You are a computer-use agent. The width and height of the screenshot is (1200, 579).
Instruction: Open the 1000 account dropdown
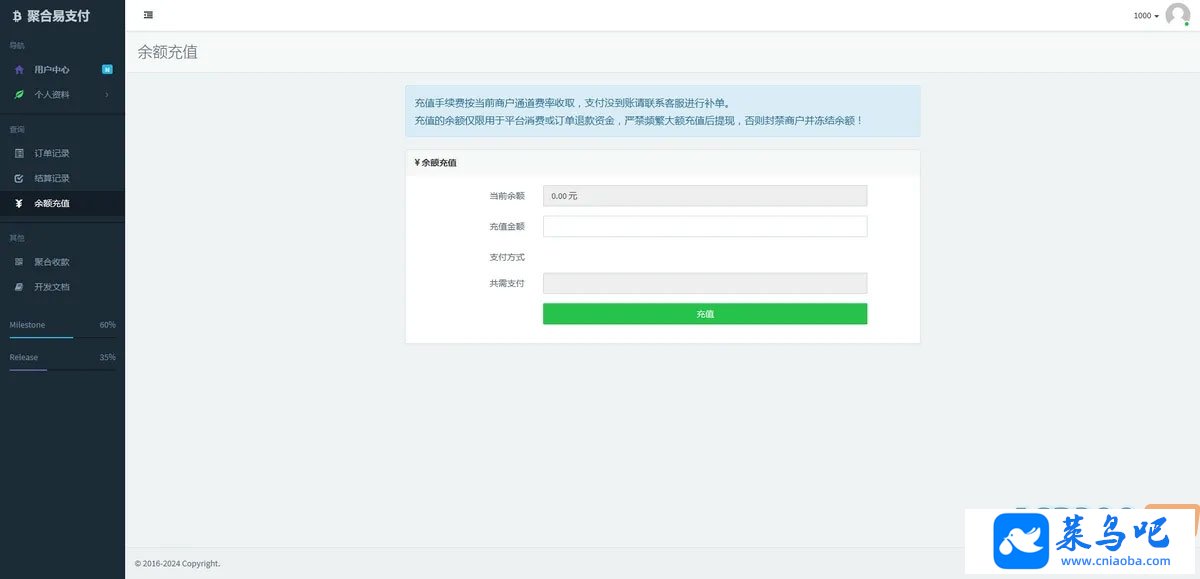click(x=1146, y=16)
